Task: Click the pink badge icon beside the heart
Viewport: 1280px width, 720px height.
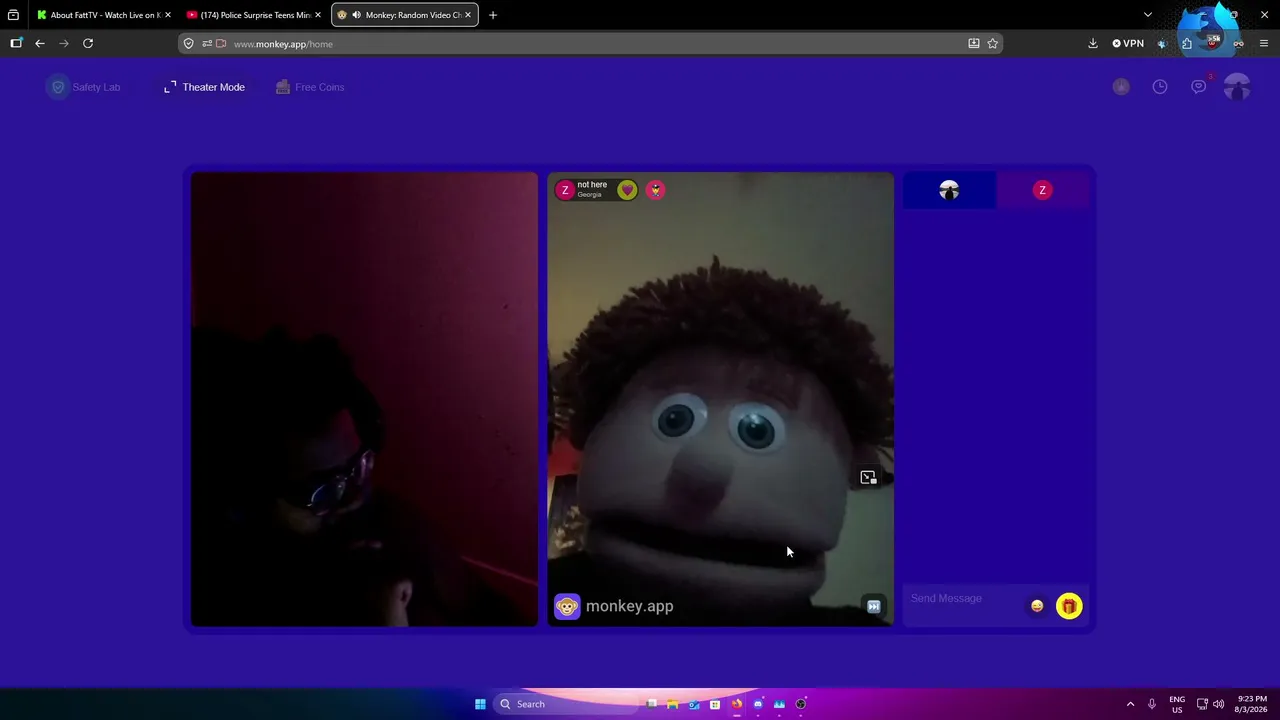Action: [655, 190]
